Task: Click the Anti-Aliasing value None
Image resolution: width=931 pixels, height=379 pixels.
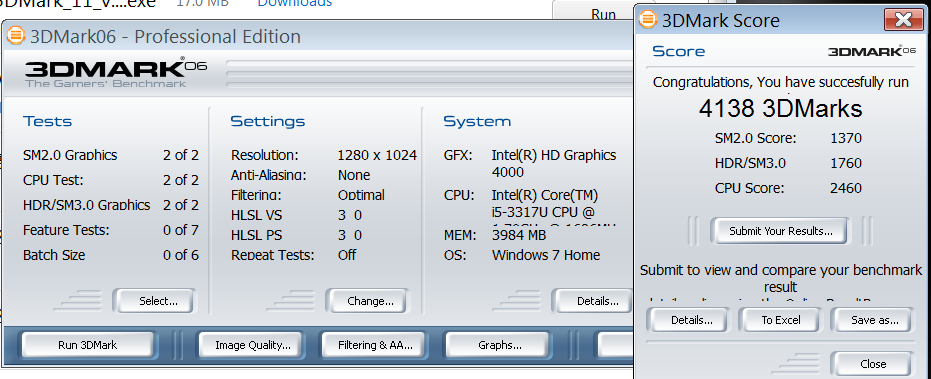Action: tap(353, 175)
